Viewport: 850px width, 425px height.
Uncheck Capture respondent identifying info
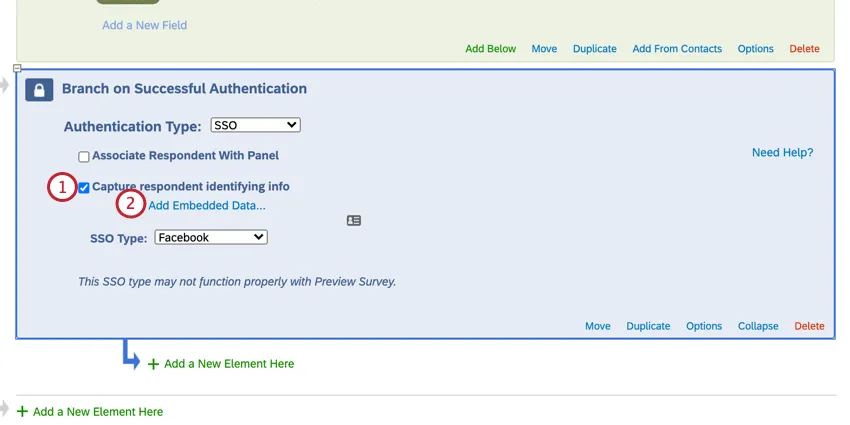84,187
